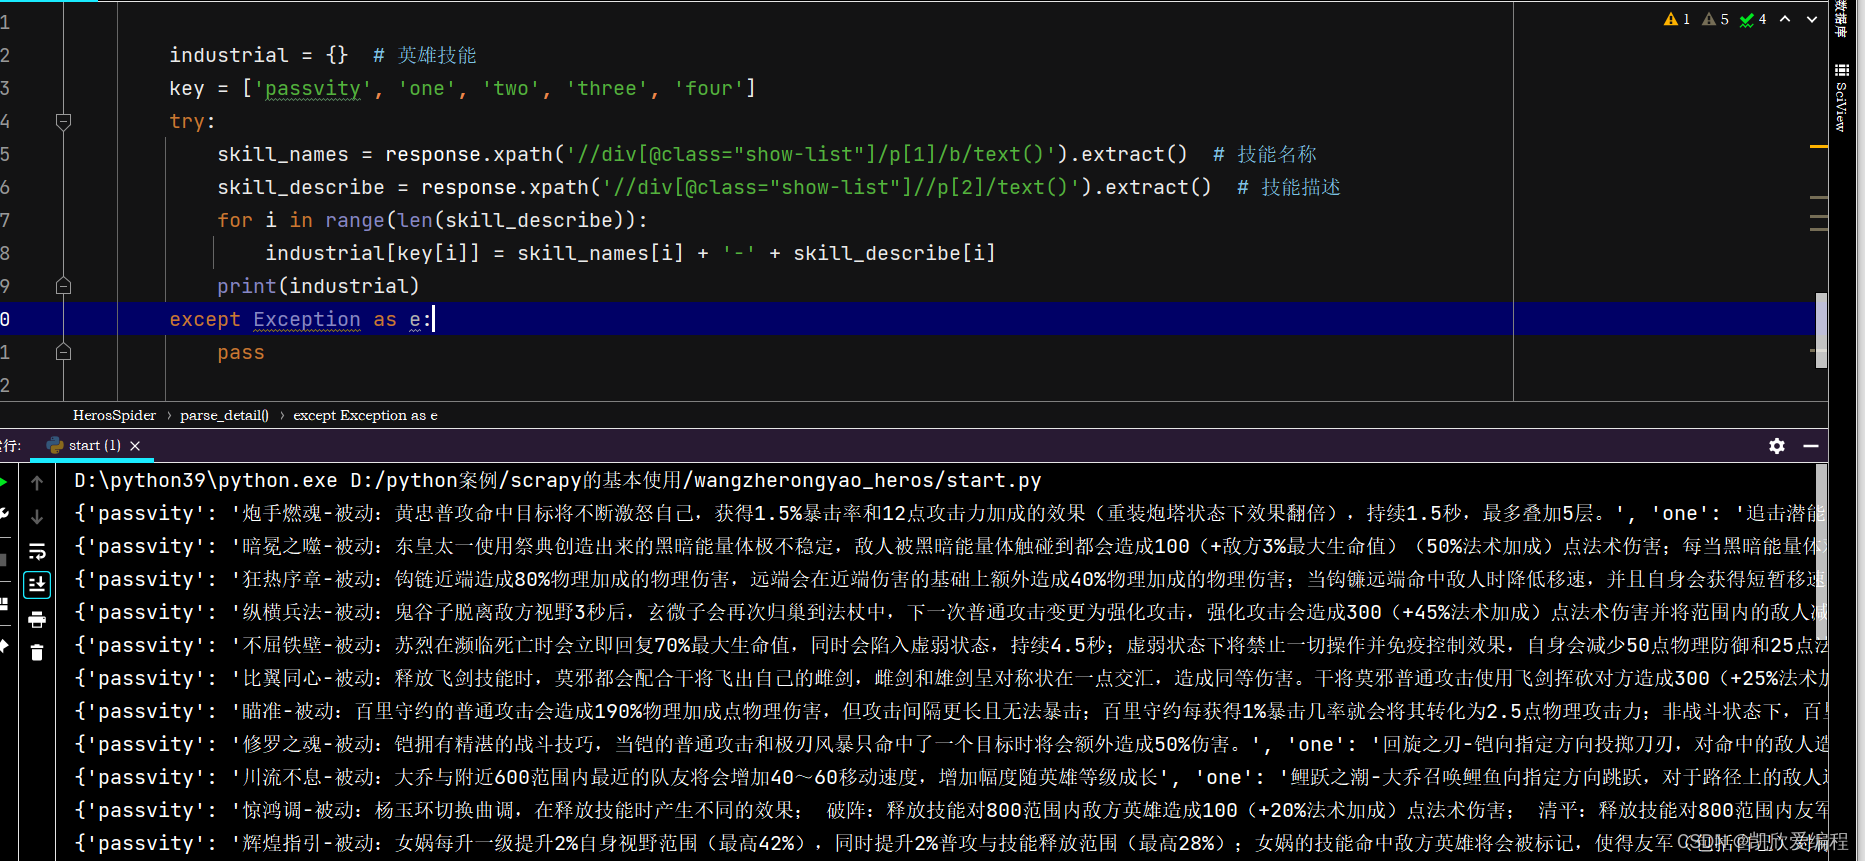Click fold marker beside the pass line
1865x861 pixels.
point(63,352)
